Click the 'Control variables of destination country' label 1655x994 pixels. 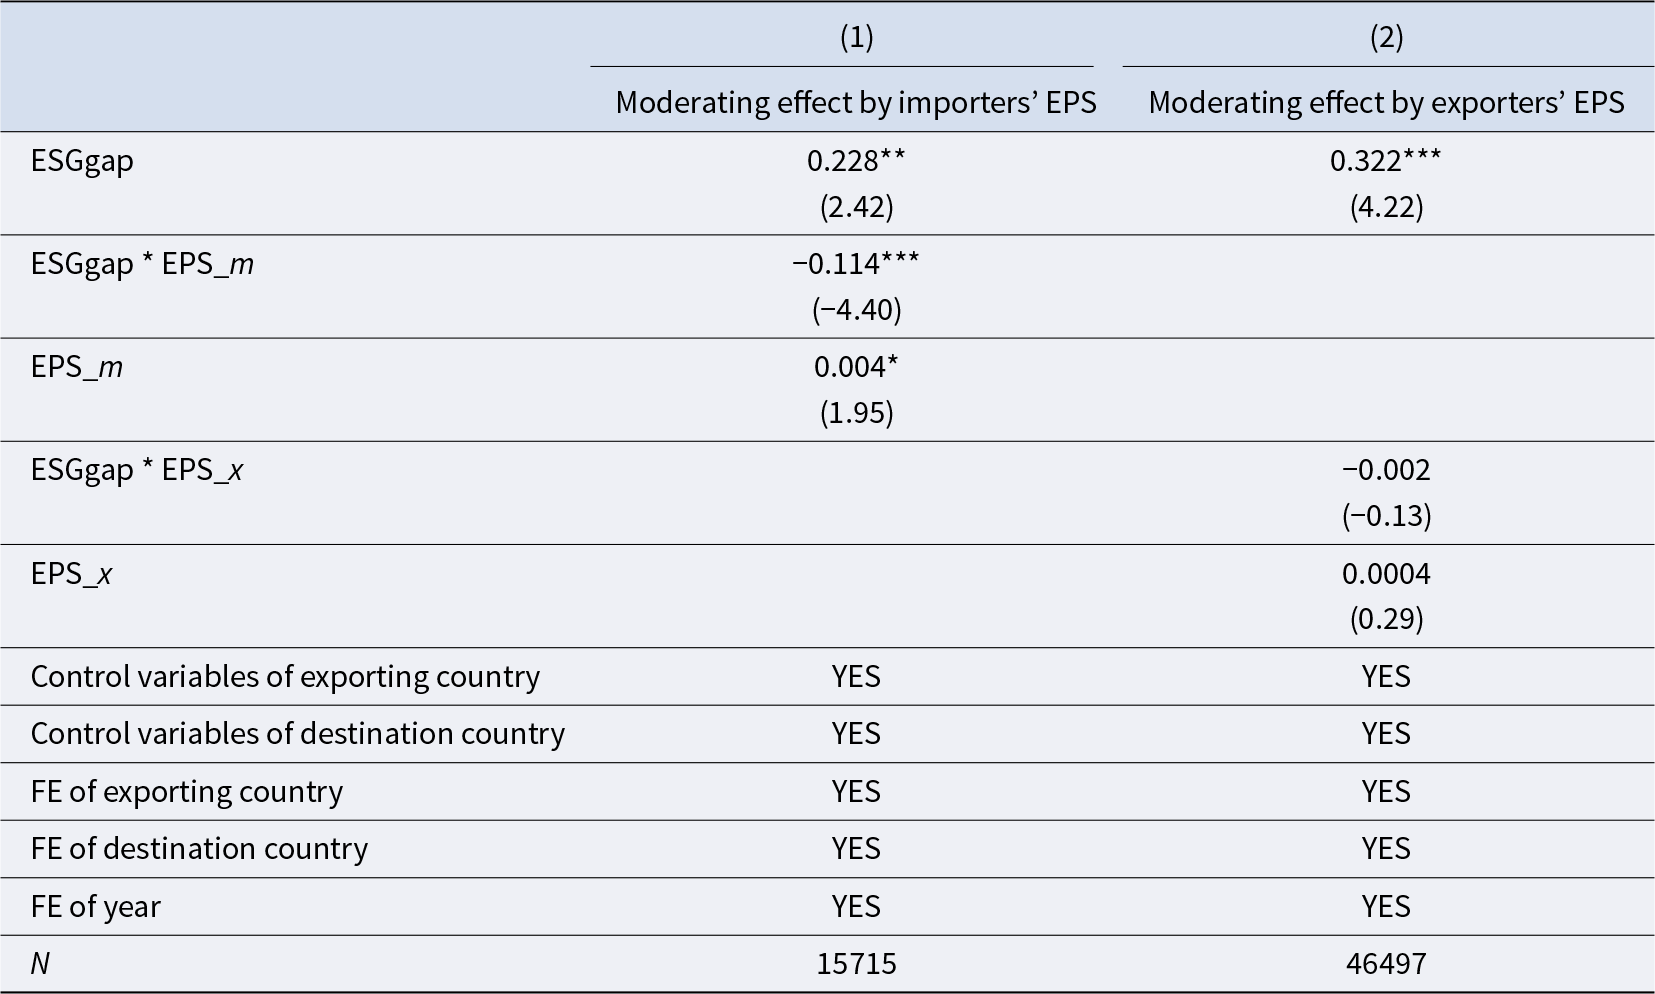point(298,734)
